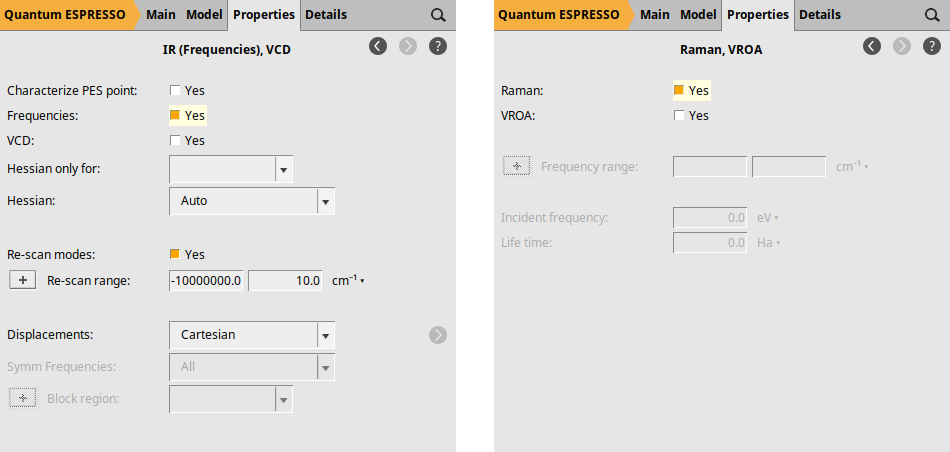Enable Characterize PES point checkbox
The image size is (950, 452).
175,91
